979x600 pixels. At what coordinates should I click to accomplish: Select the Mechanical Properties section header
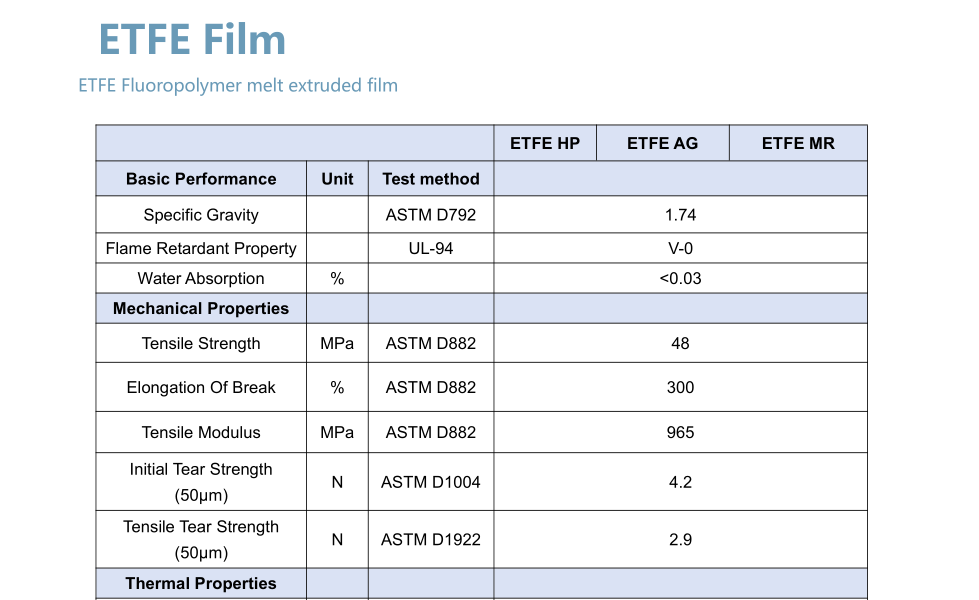(x=201, y=309)
